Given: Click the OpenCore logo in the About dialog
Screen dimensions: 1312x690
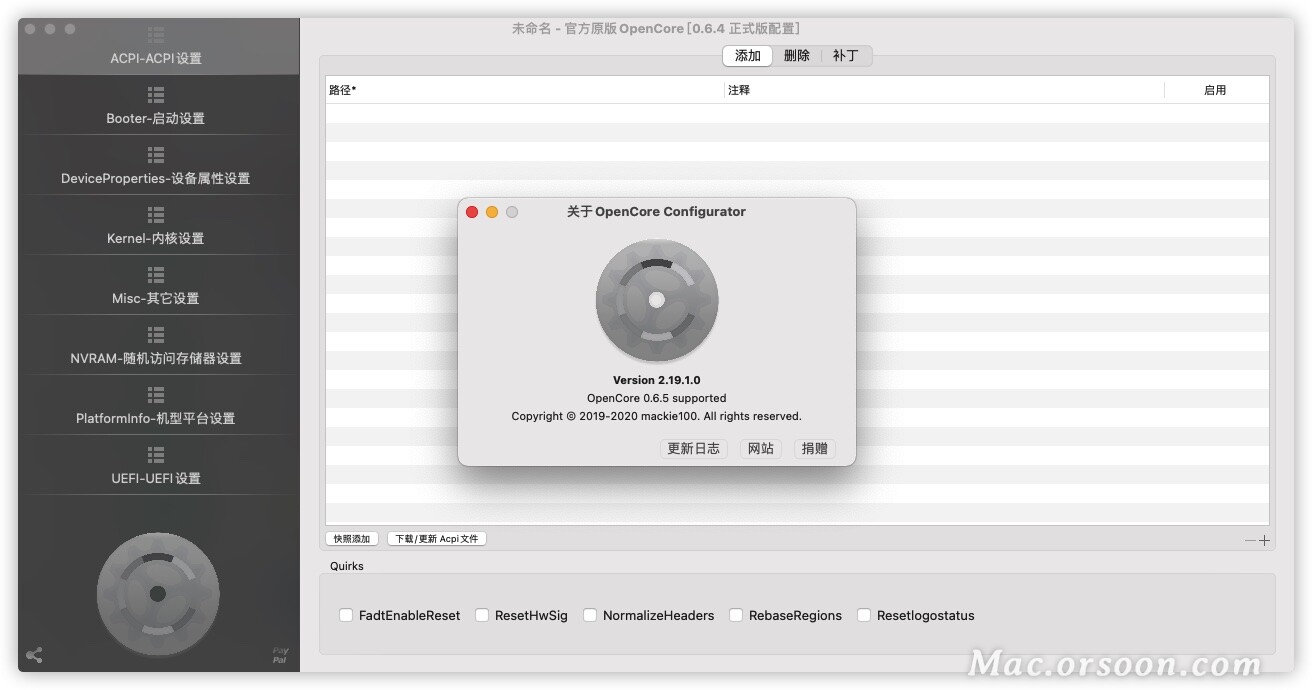Looking at the screenshot, I should click(657, 300).
